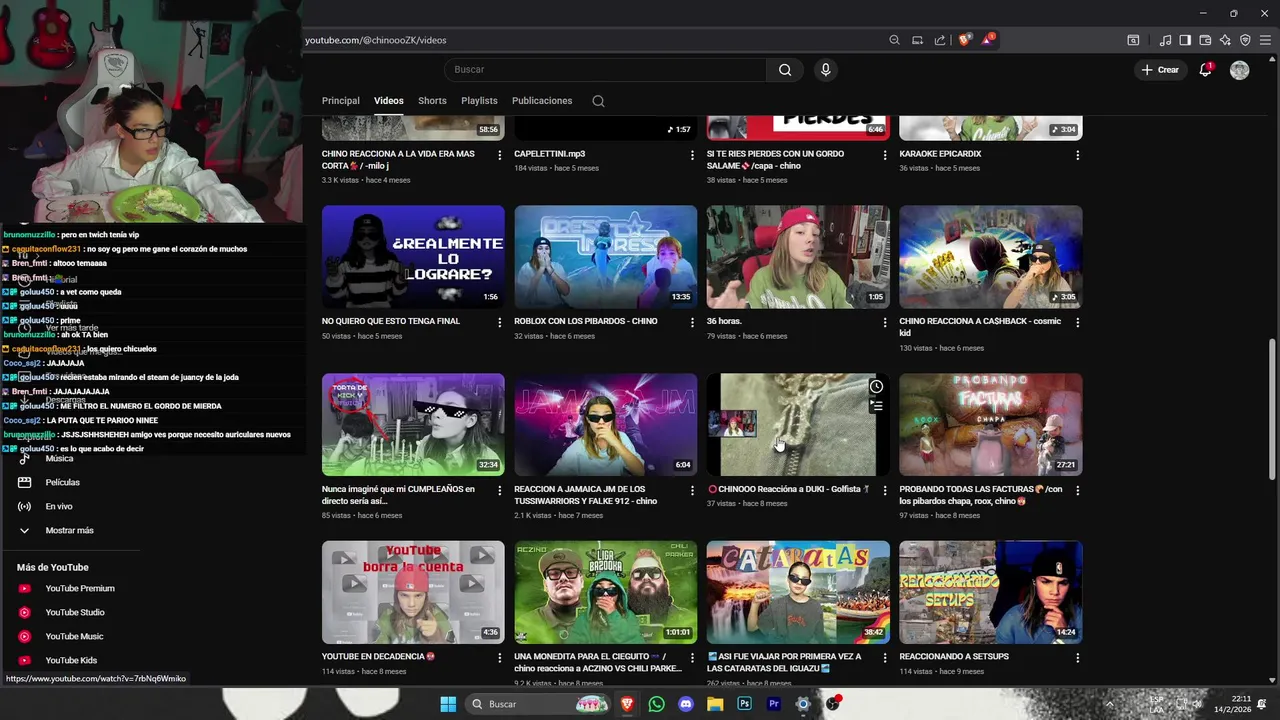The height and width of the screenshot is (720, 1280).
Task: Open Windows Start menu
Action: 448,704
